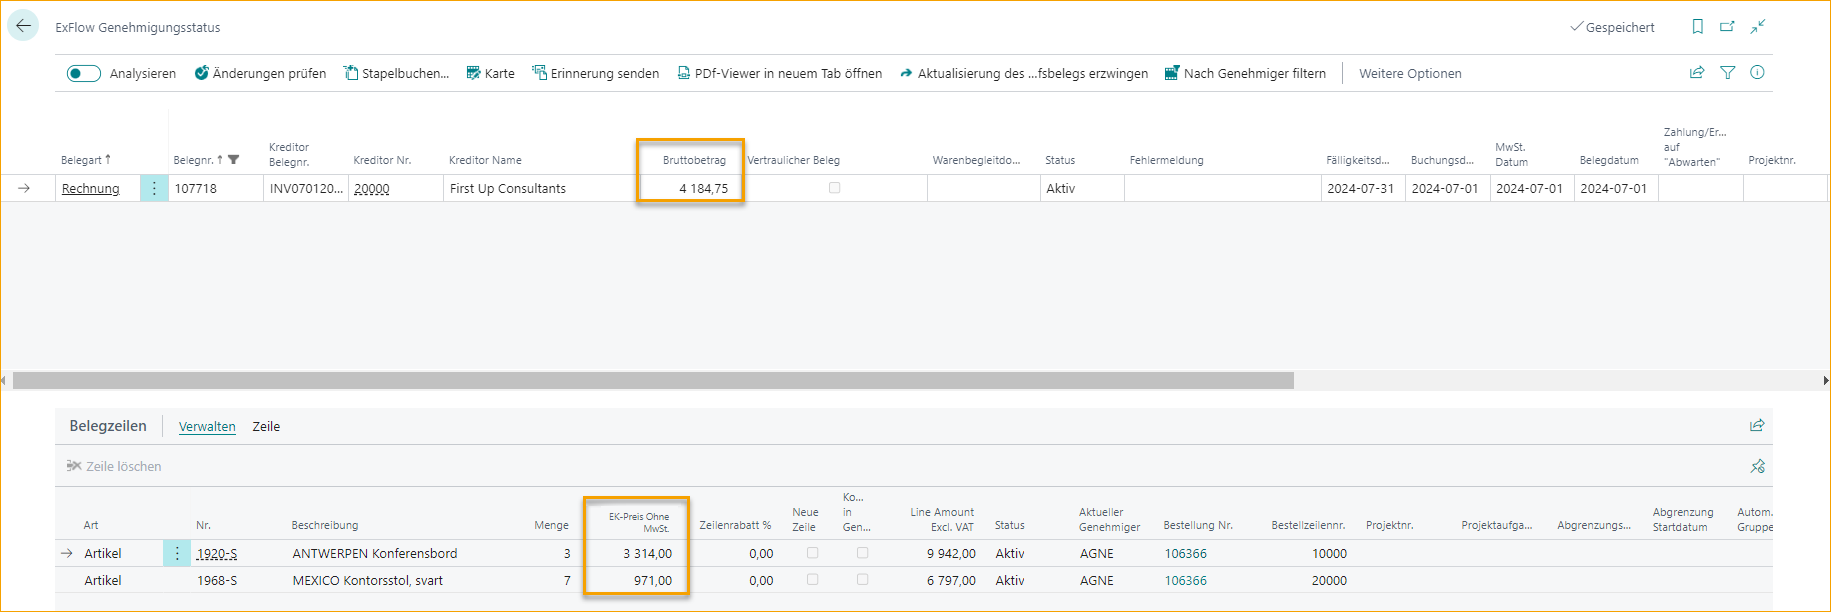Viewport: 1831px width, 612px height.
Task: Pin the Belegzeilen section icon
Action: [x=1757, y=466]
